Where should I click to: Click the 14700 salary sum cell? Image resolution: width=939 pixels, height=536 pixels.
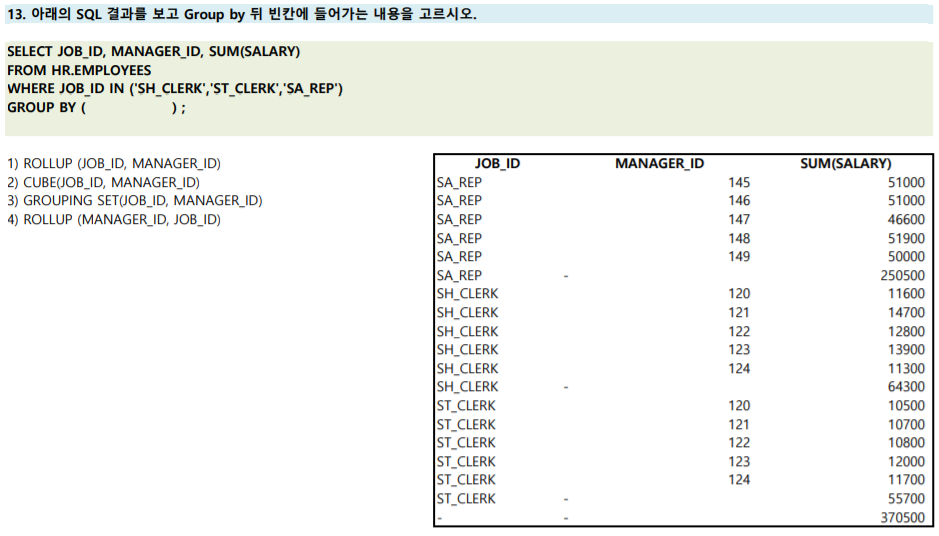906,313
